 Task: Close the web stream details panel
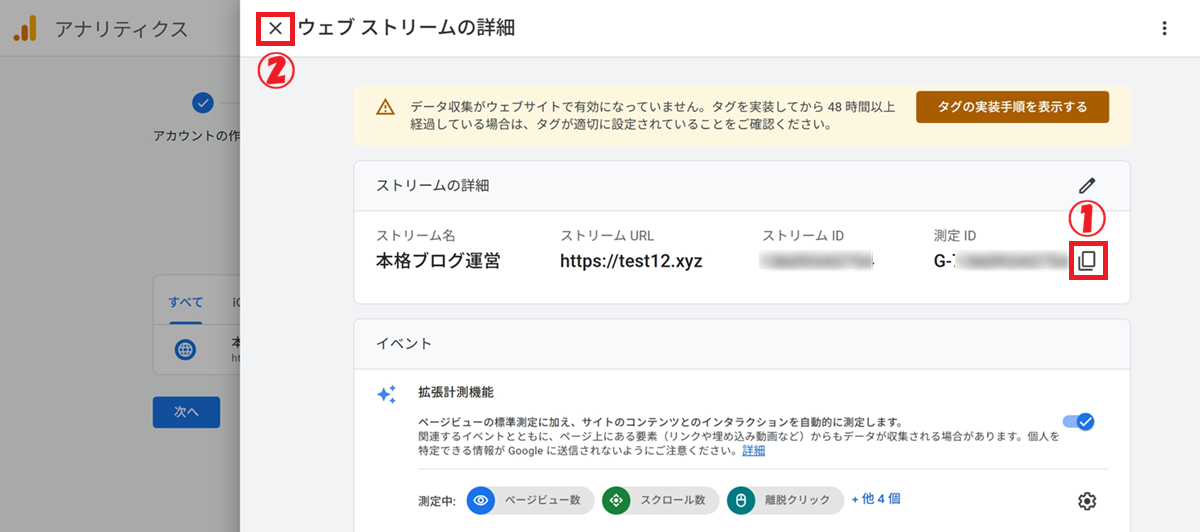pos(275,29)
